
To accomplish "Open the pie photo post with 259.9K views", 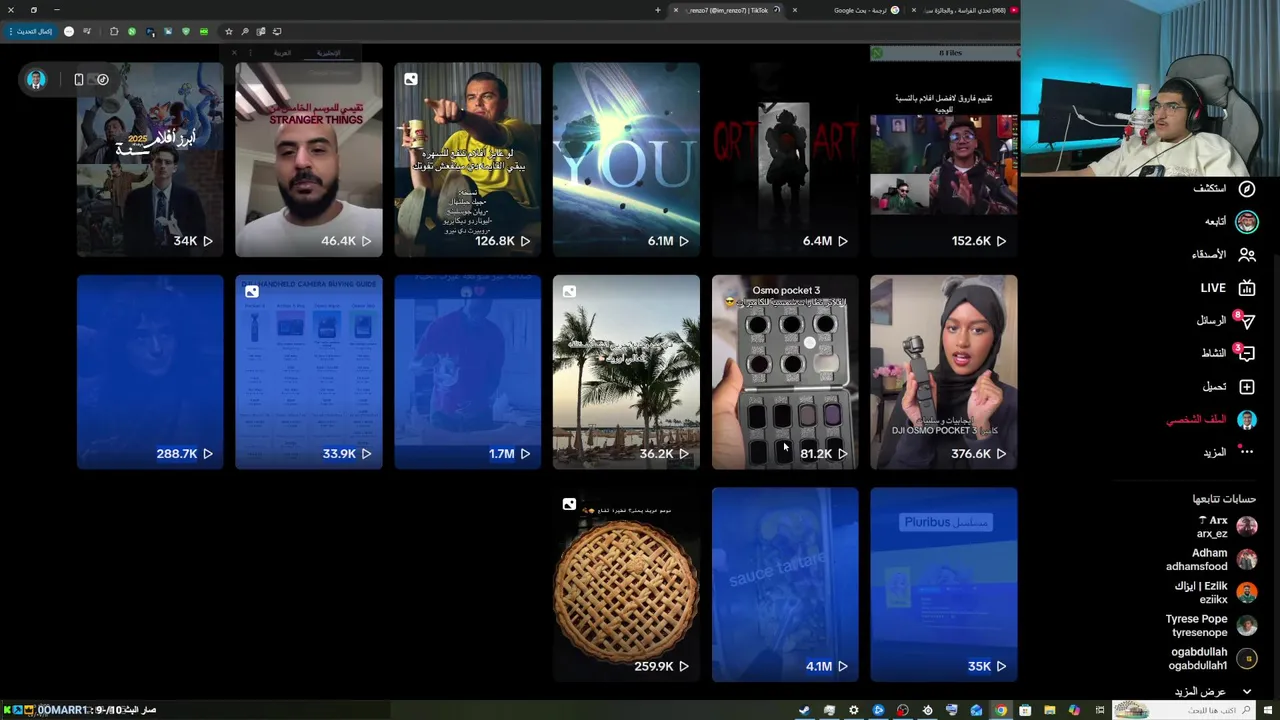I will (x=626, y=585).
